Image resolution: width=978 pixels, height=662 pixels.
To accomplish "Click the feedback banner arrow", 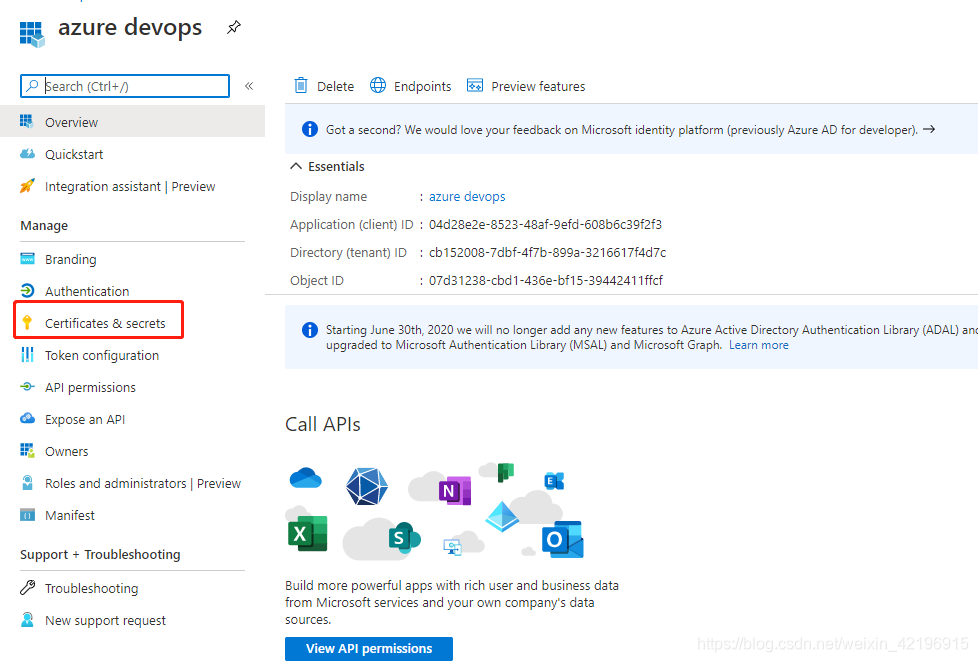I will click(x=929, y=129).
